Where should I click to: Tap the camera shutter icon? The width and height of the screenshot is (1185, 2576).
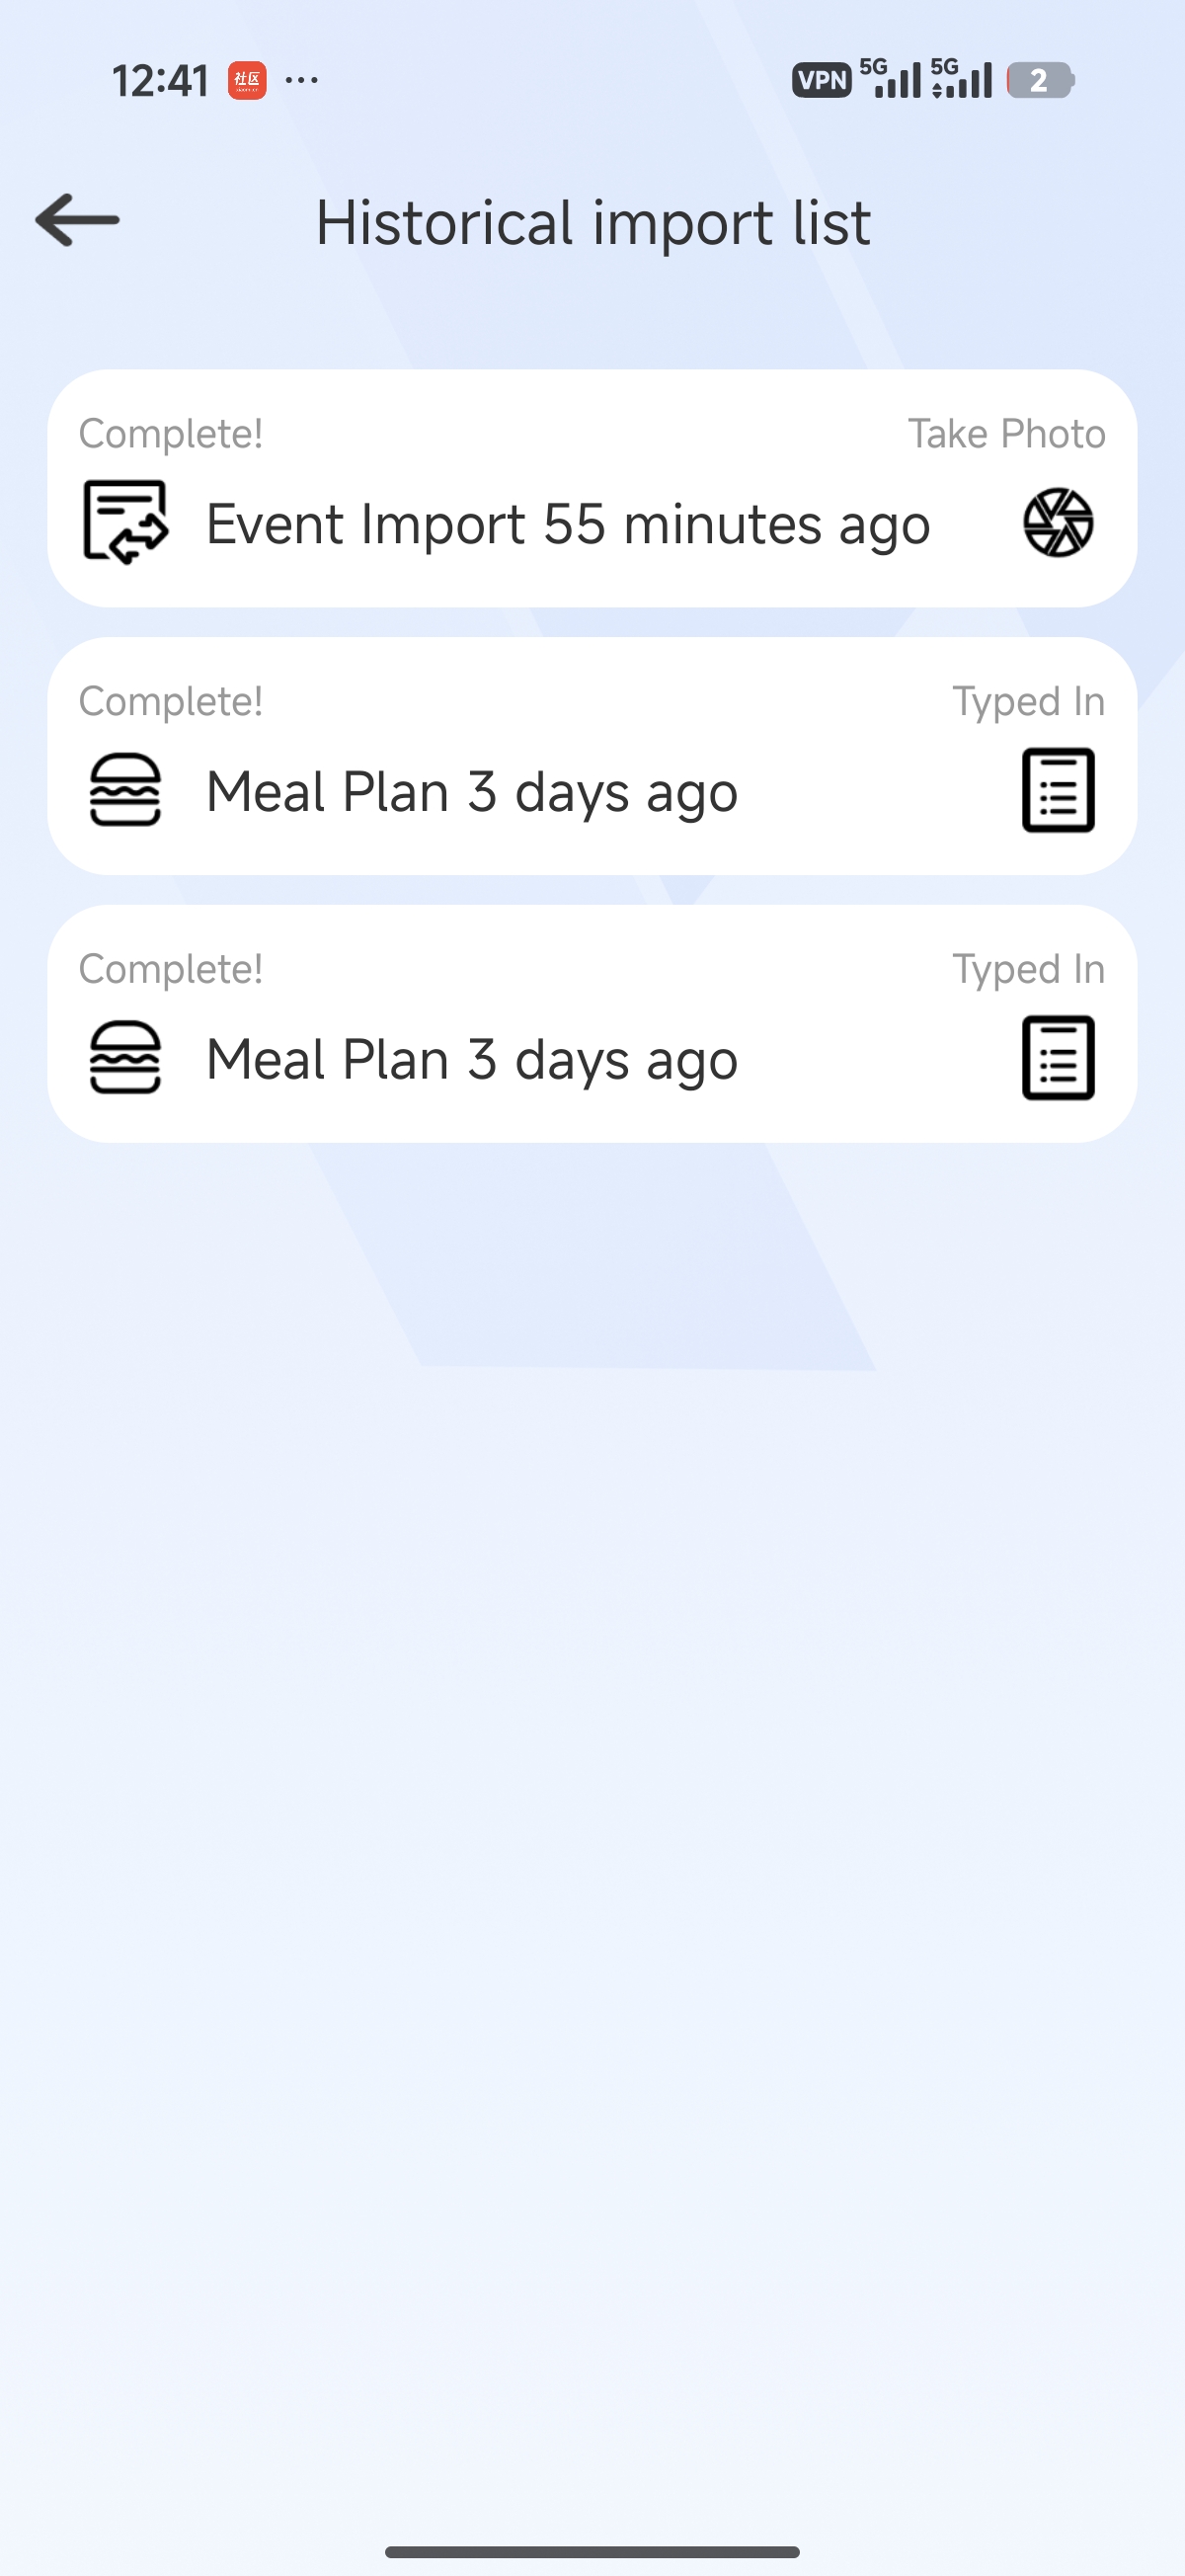click(x=1057, y=522)
